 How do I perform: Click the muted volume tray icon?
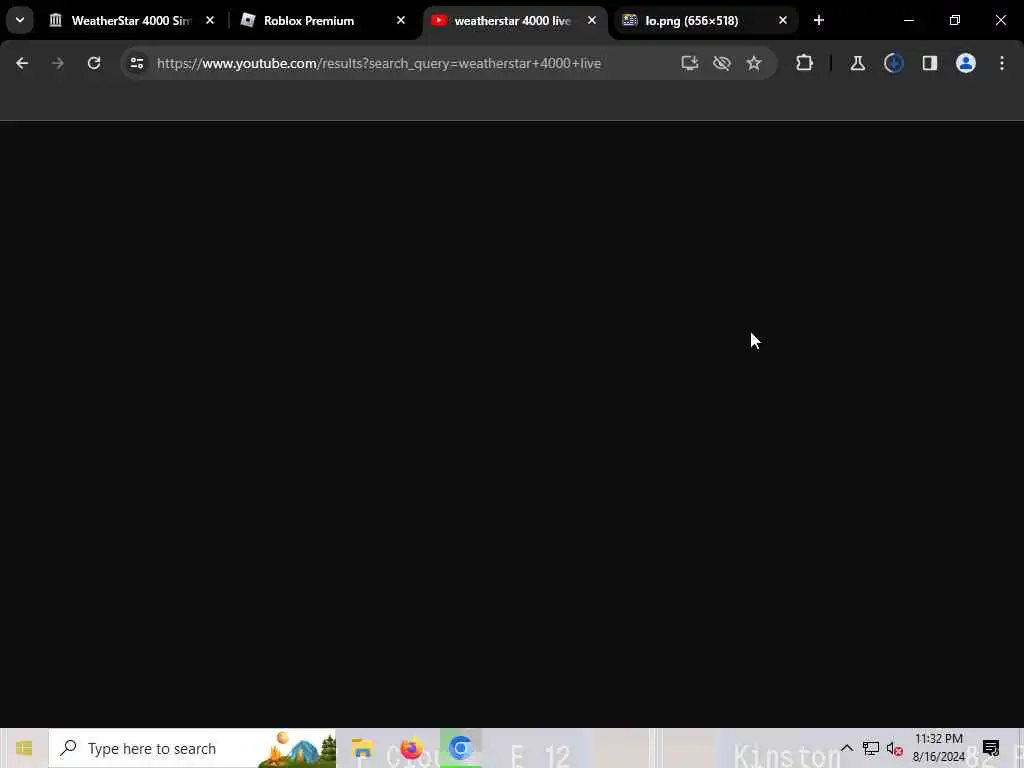(x=895, y=749)
